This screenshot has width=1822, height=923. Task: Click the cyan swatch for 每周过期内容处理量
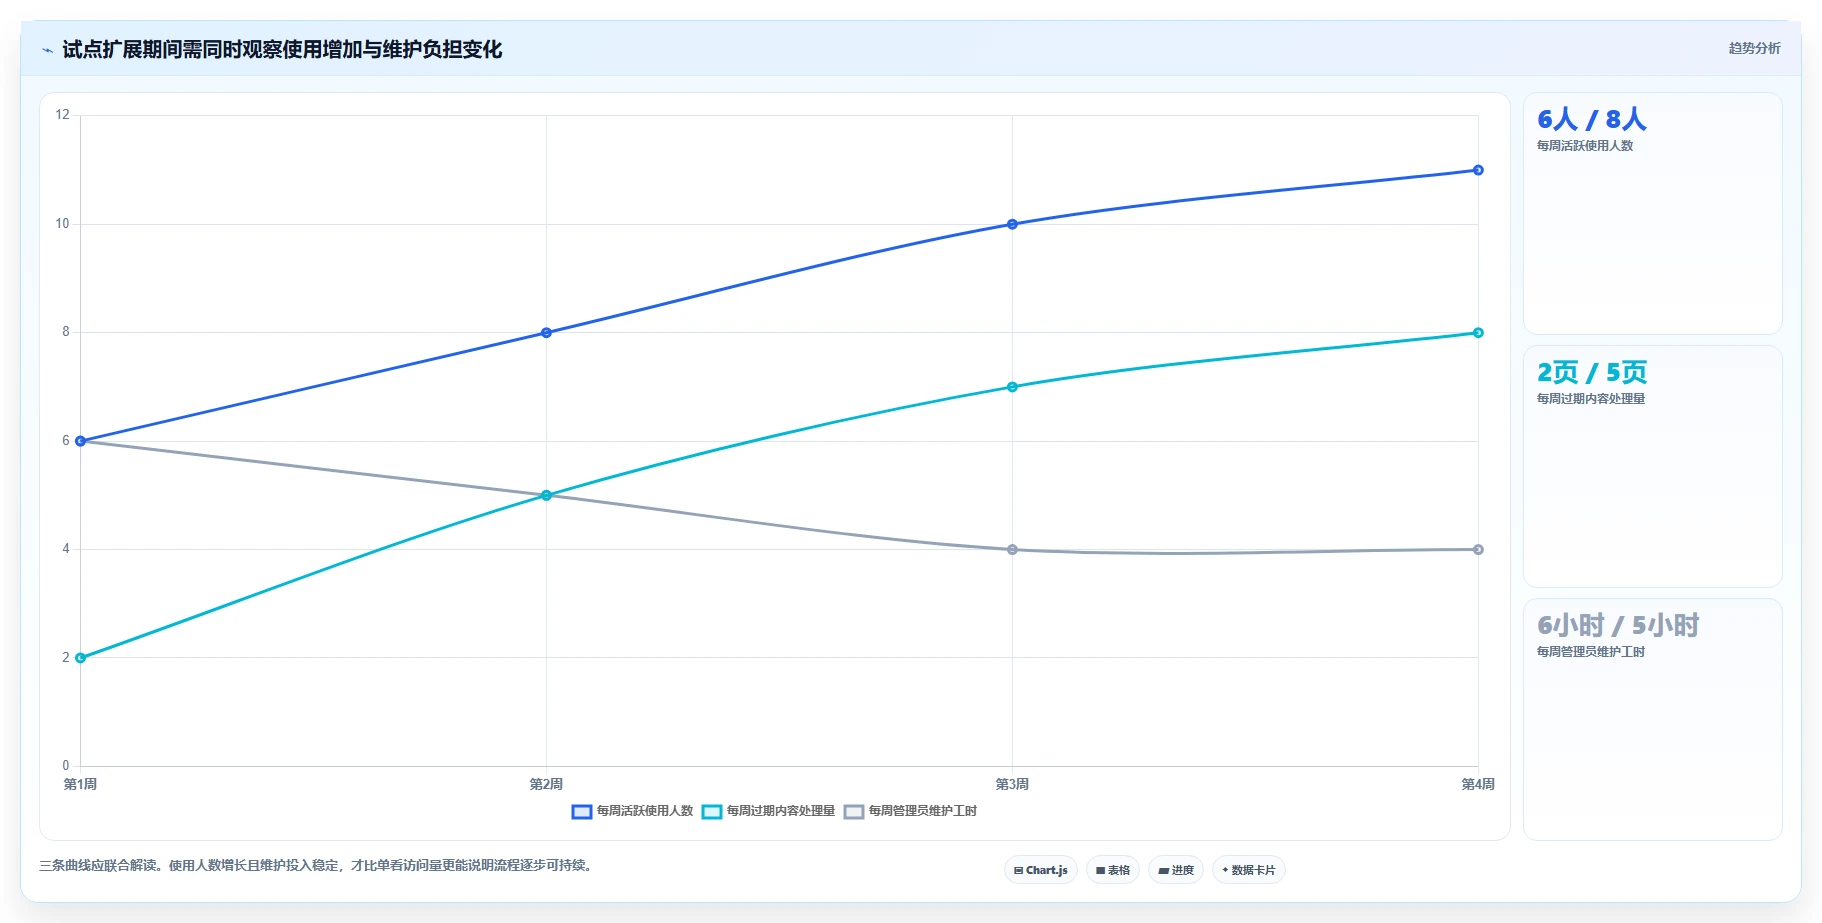[x=712, y=812]
